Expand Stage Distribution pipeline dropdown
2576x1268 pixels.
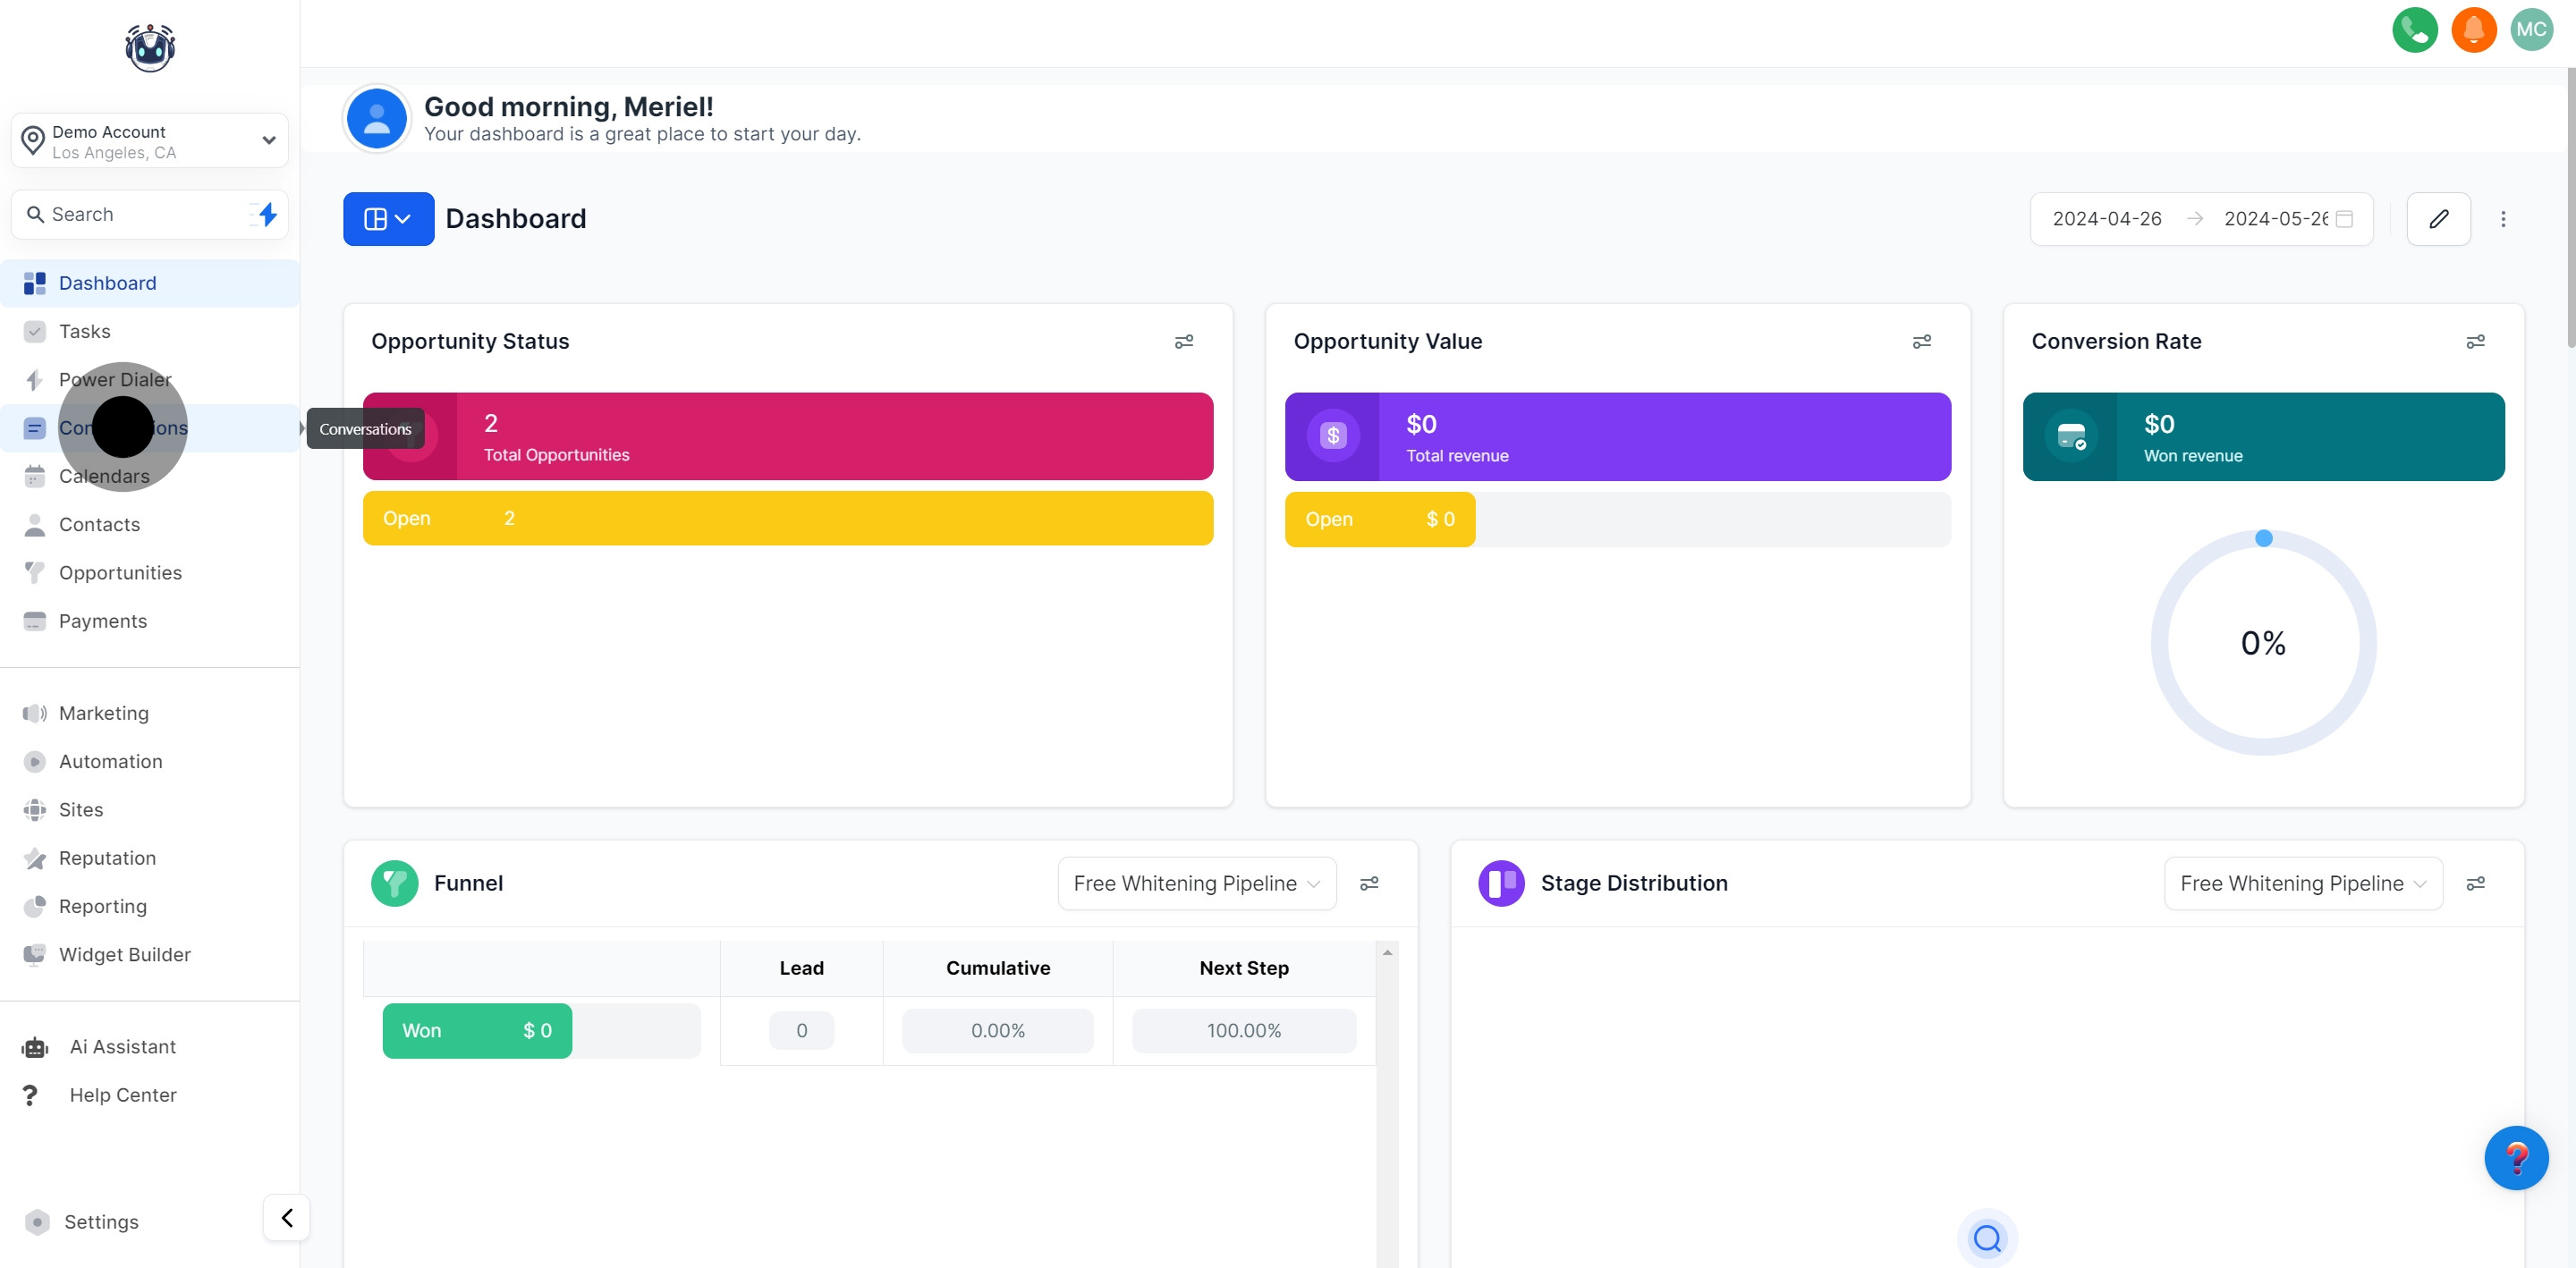coord(2302,883)
